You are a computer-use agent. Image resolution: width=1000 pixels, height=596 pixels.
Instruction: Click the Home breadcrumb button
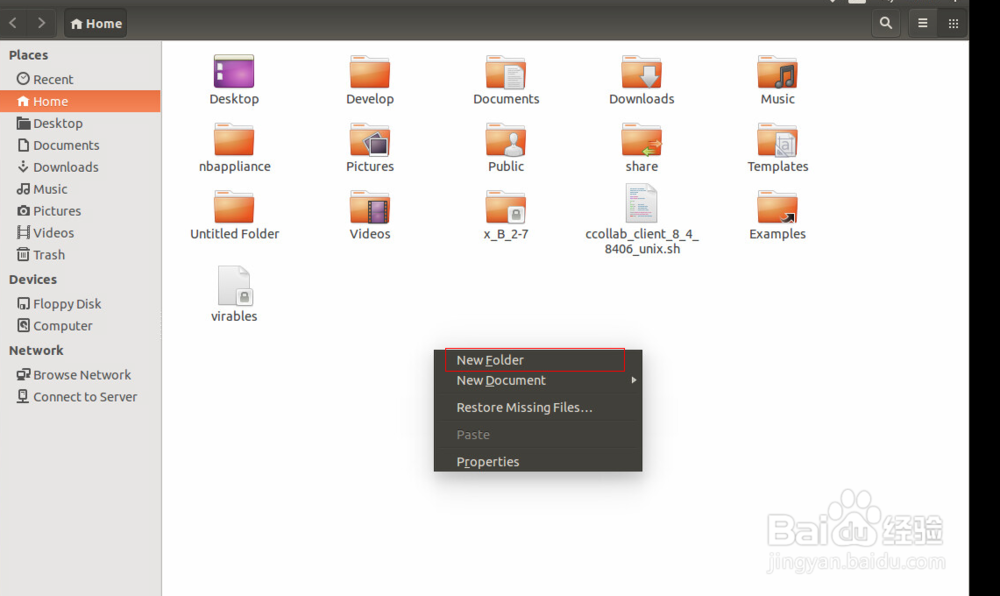(95, 22)
